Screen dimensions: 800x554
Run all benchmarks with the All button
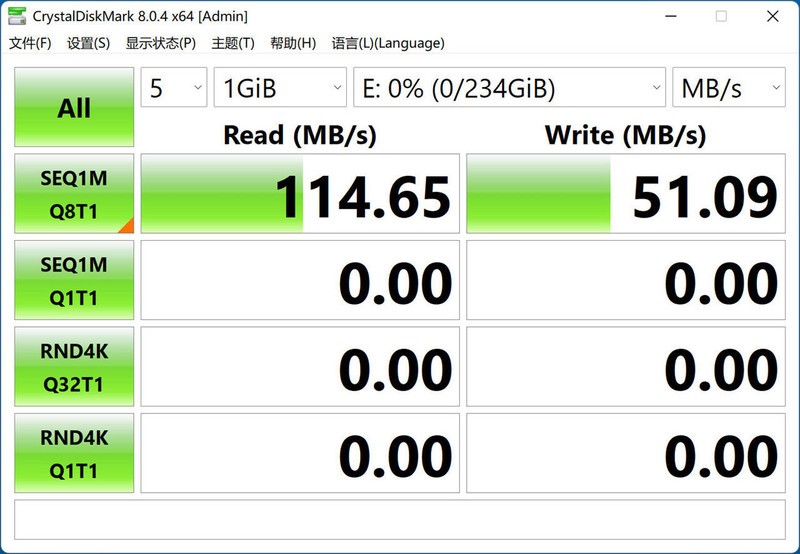point(74,107)
